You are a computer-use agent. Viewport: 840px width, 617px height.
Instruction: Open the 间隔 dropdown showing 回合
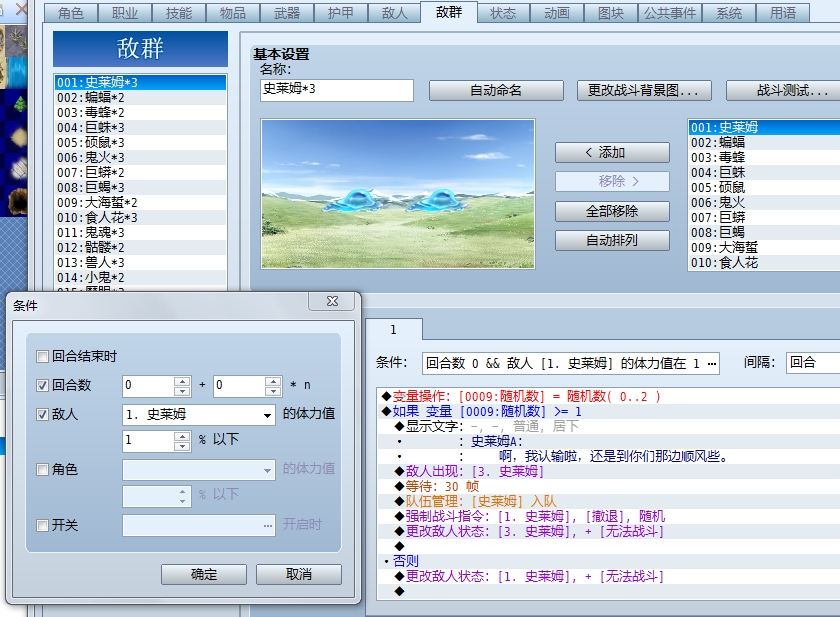813,363
